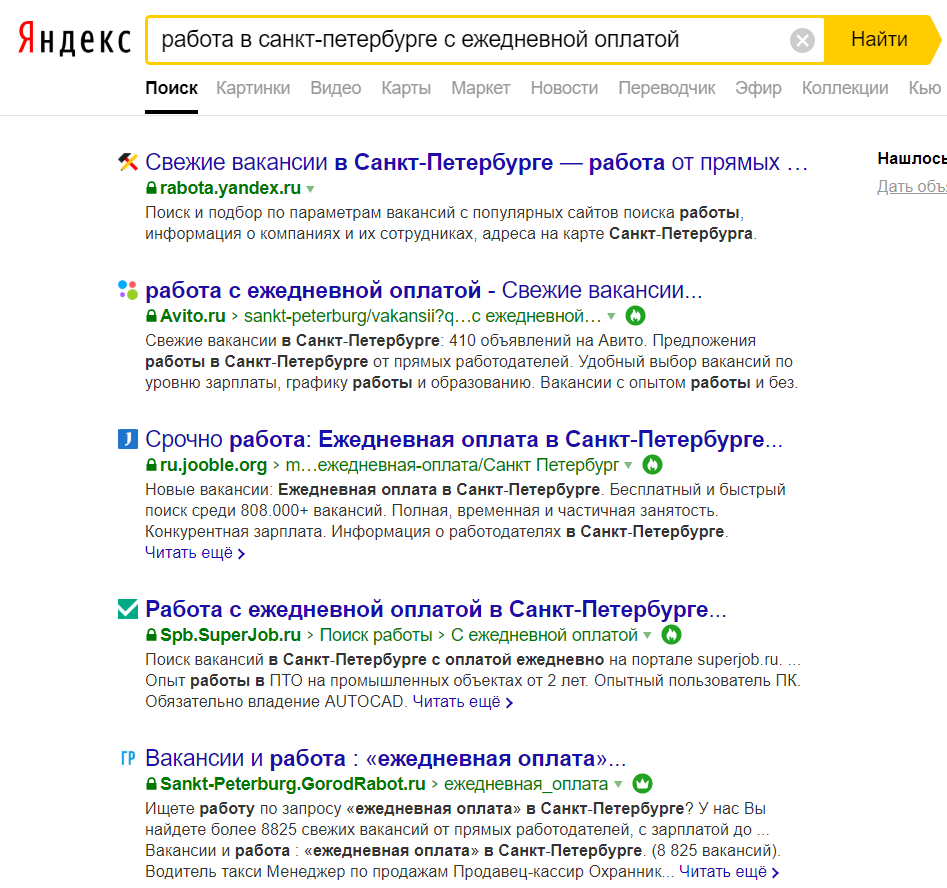Select the Поиск tab
947x888 pixels.
172,88
